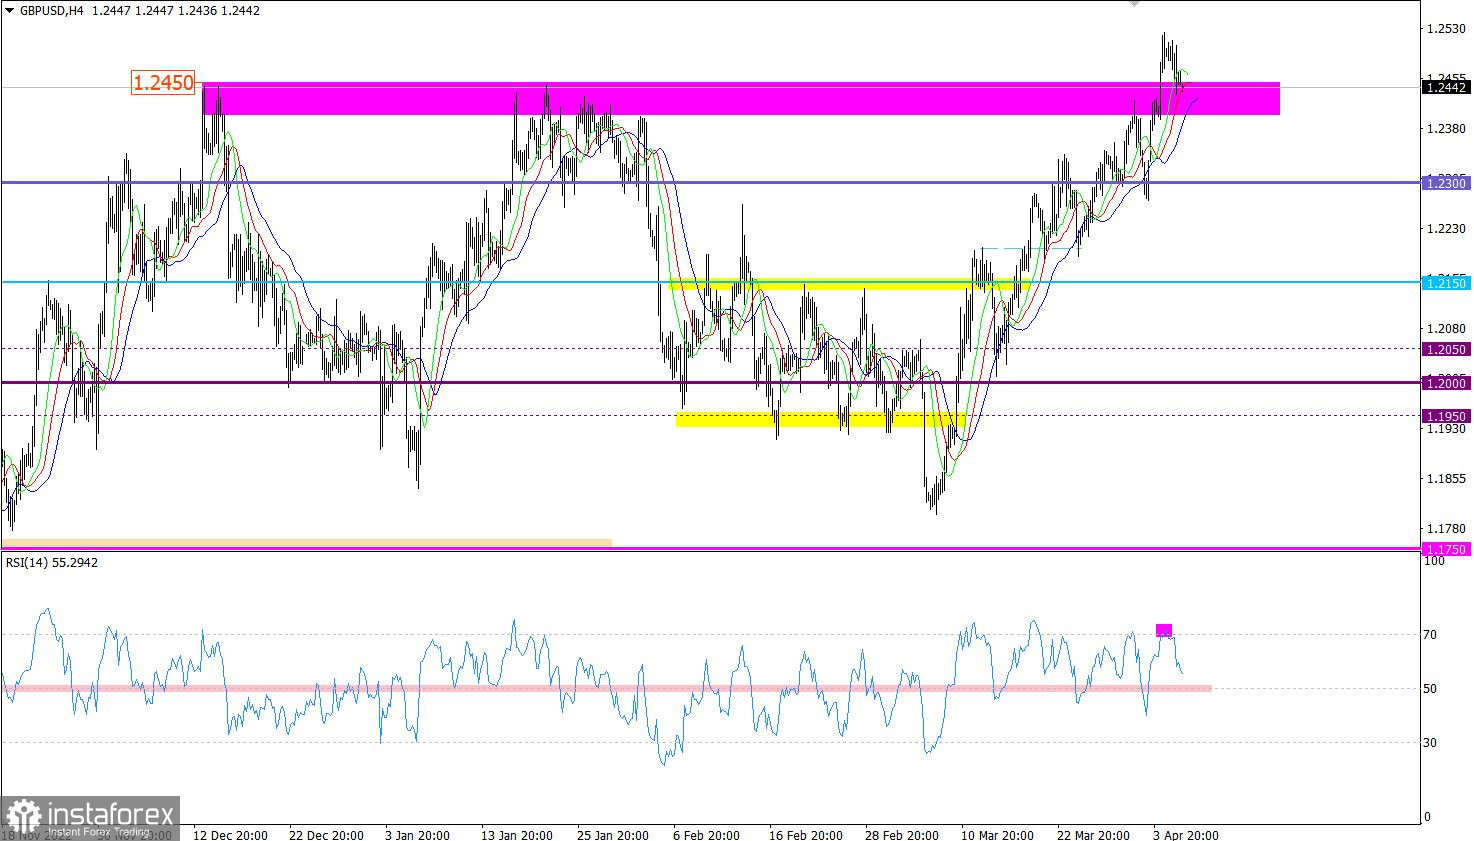Click the 1.1855 price axis label

1446,479
